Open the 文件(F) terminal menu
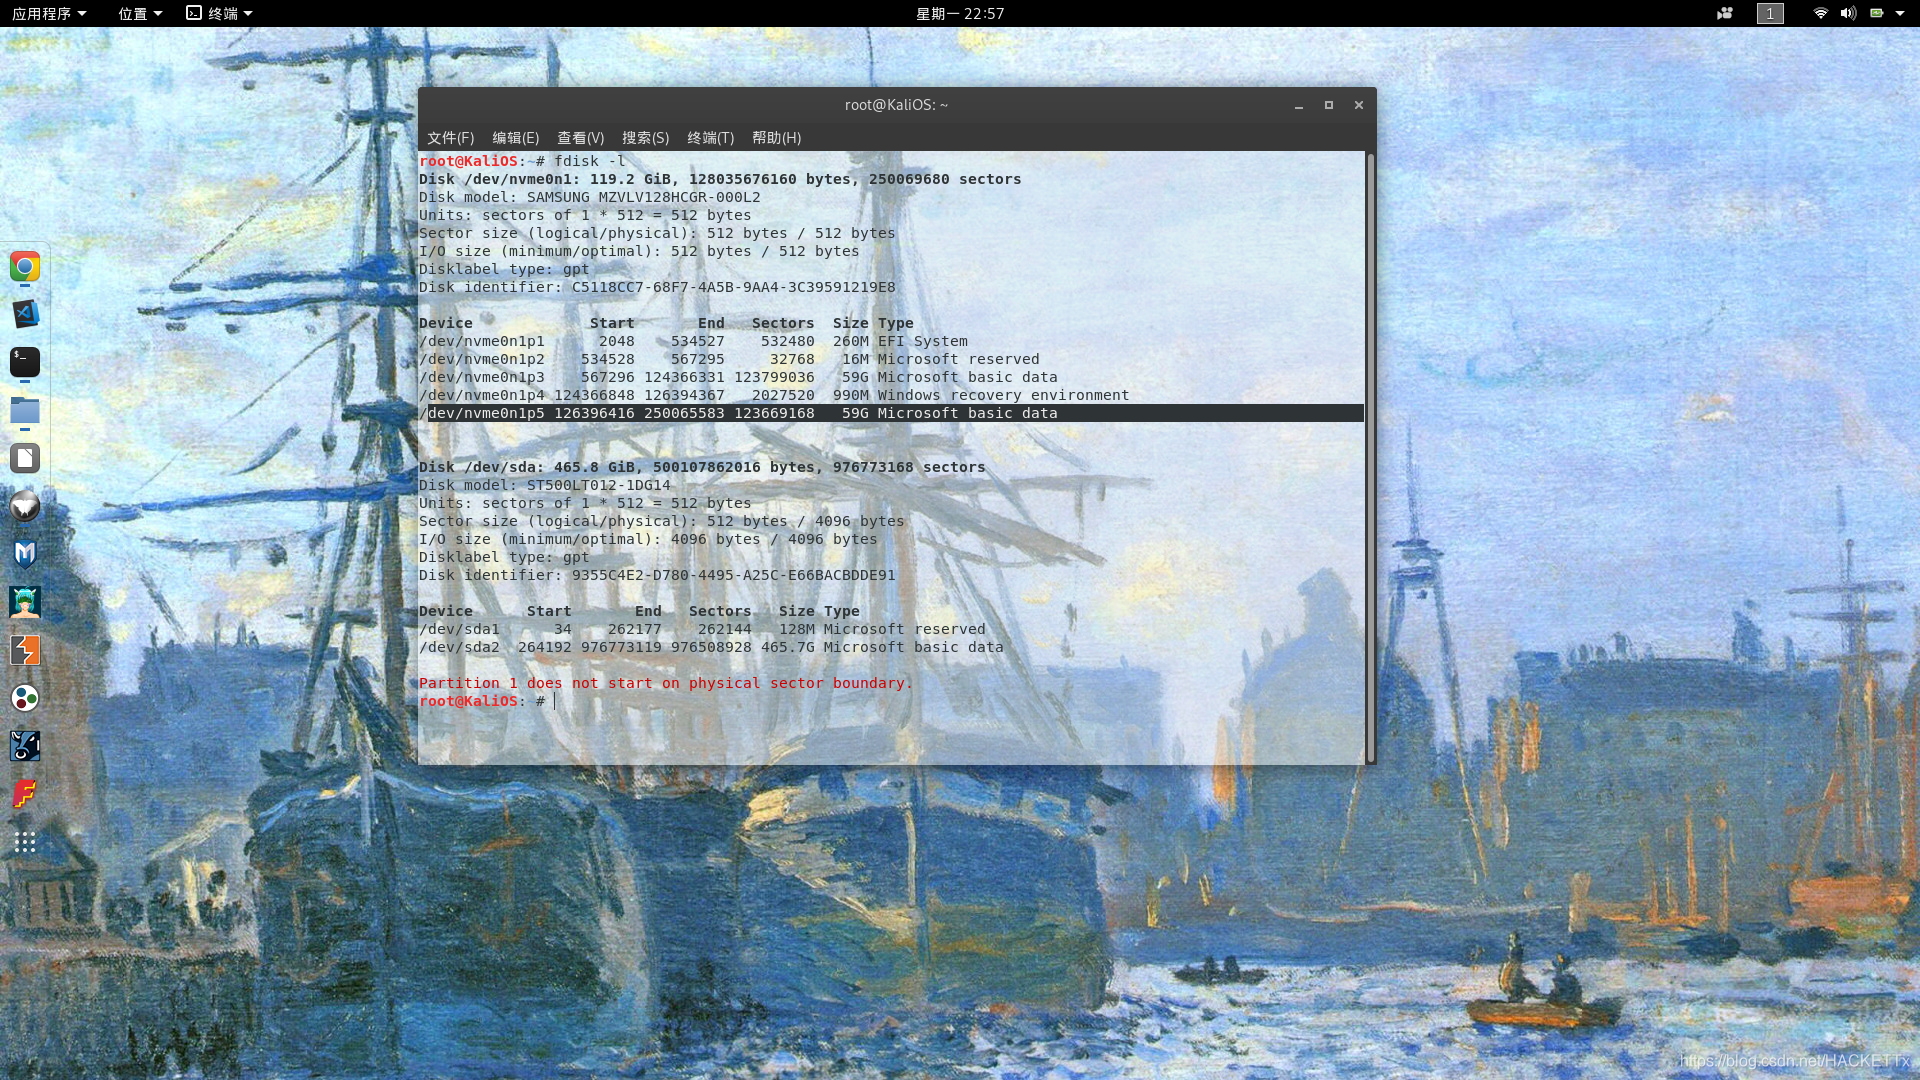1920x1080 pixels. click(450, 138)
